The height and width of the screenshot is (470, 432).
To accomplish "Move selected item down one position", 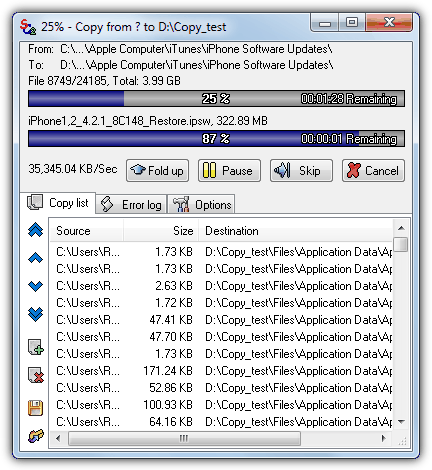I will 35,286.
